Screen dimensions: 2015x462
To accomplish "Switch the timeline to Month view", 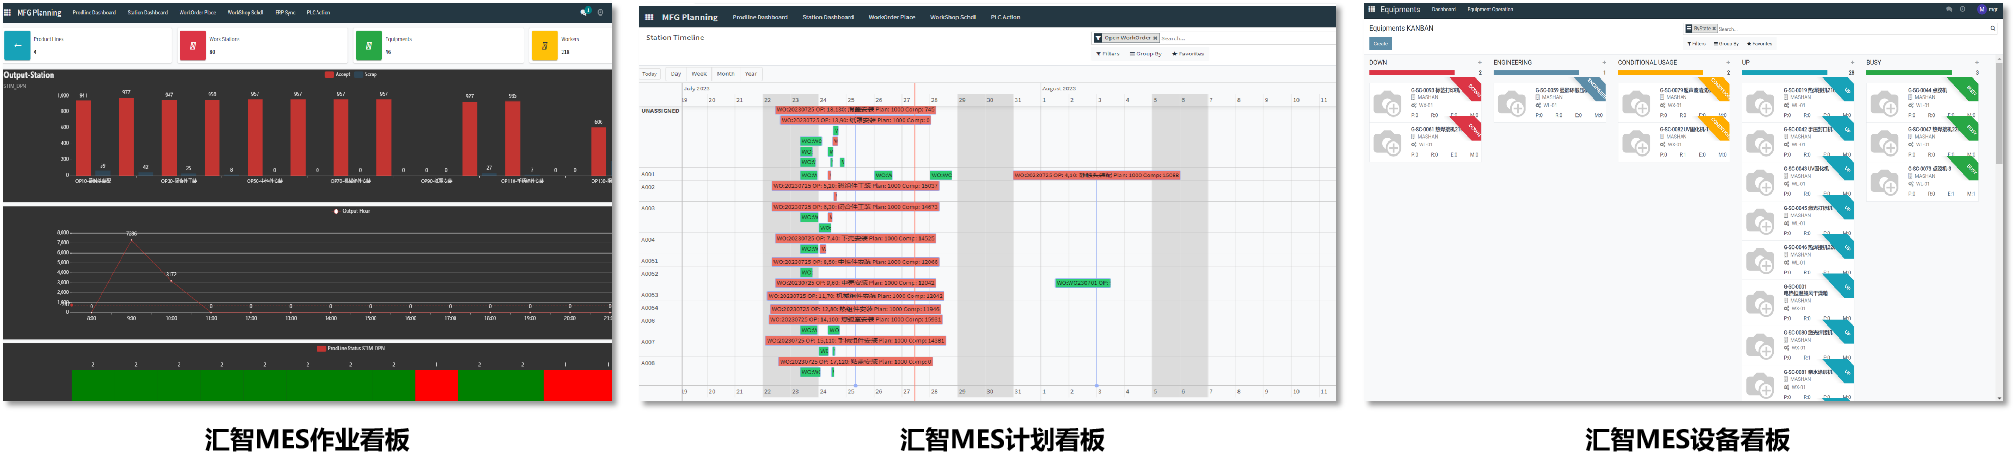I will (x=724, y=74).
